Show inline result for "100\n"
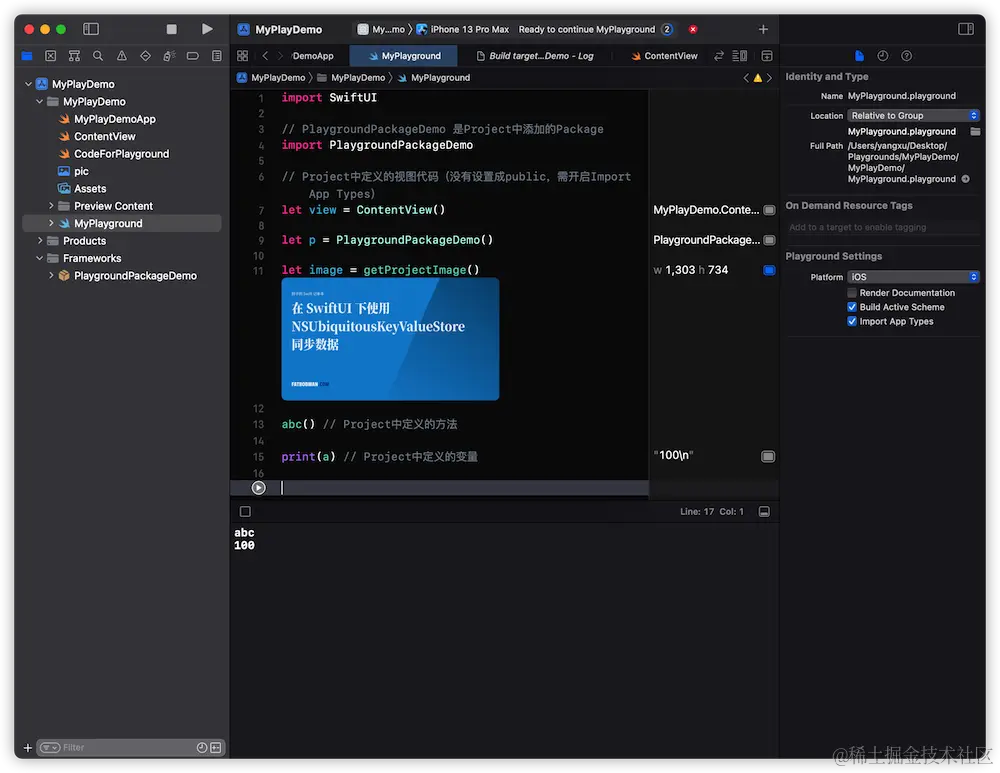The height and width of the screenshot is (773, 1000). coord(768,456)
